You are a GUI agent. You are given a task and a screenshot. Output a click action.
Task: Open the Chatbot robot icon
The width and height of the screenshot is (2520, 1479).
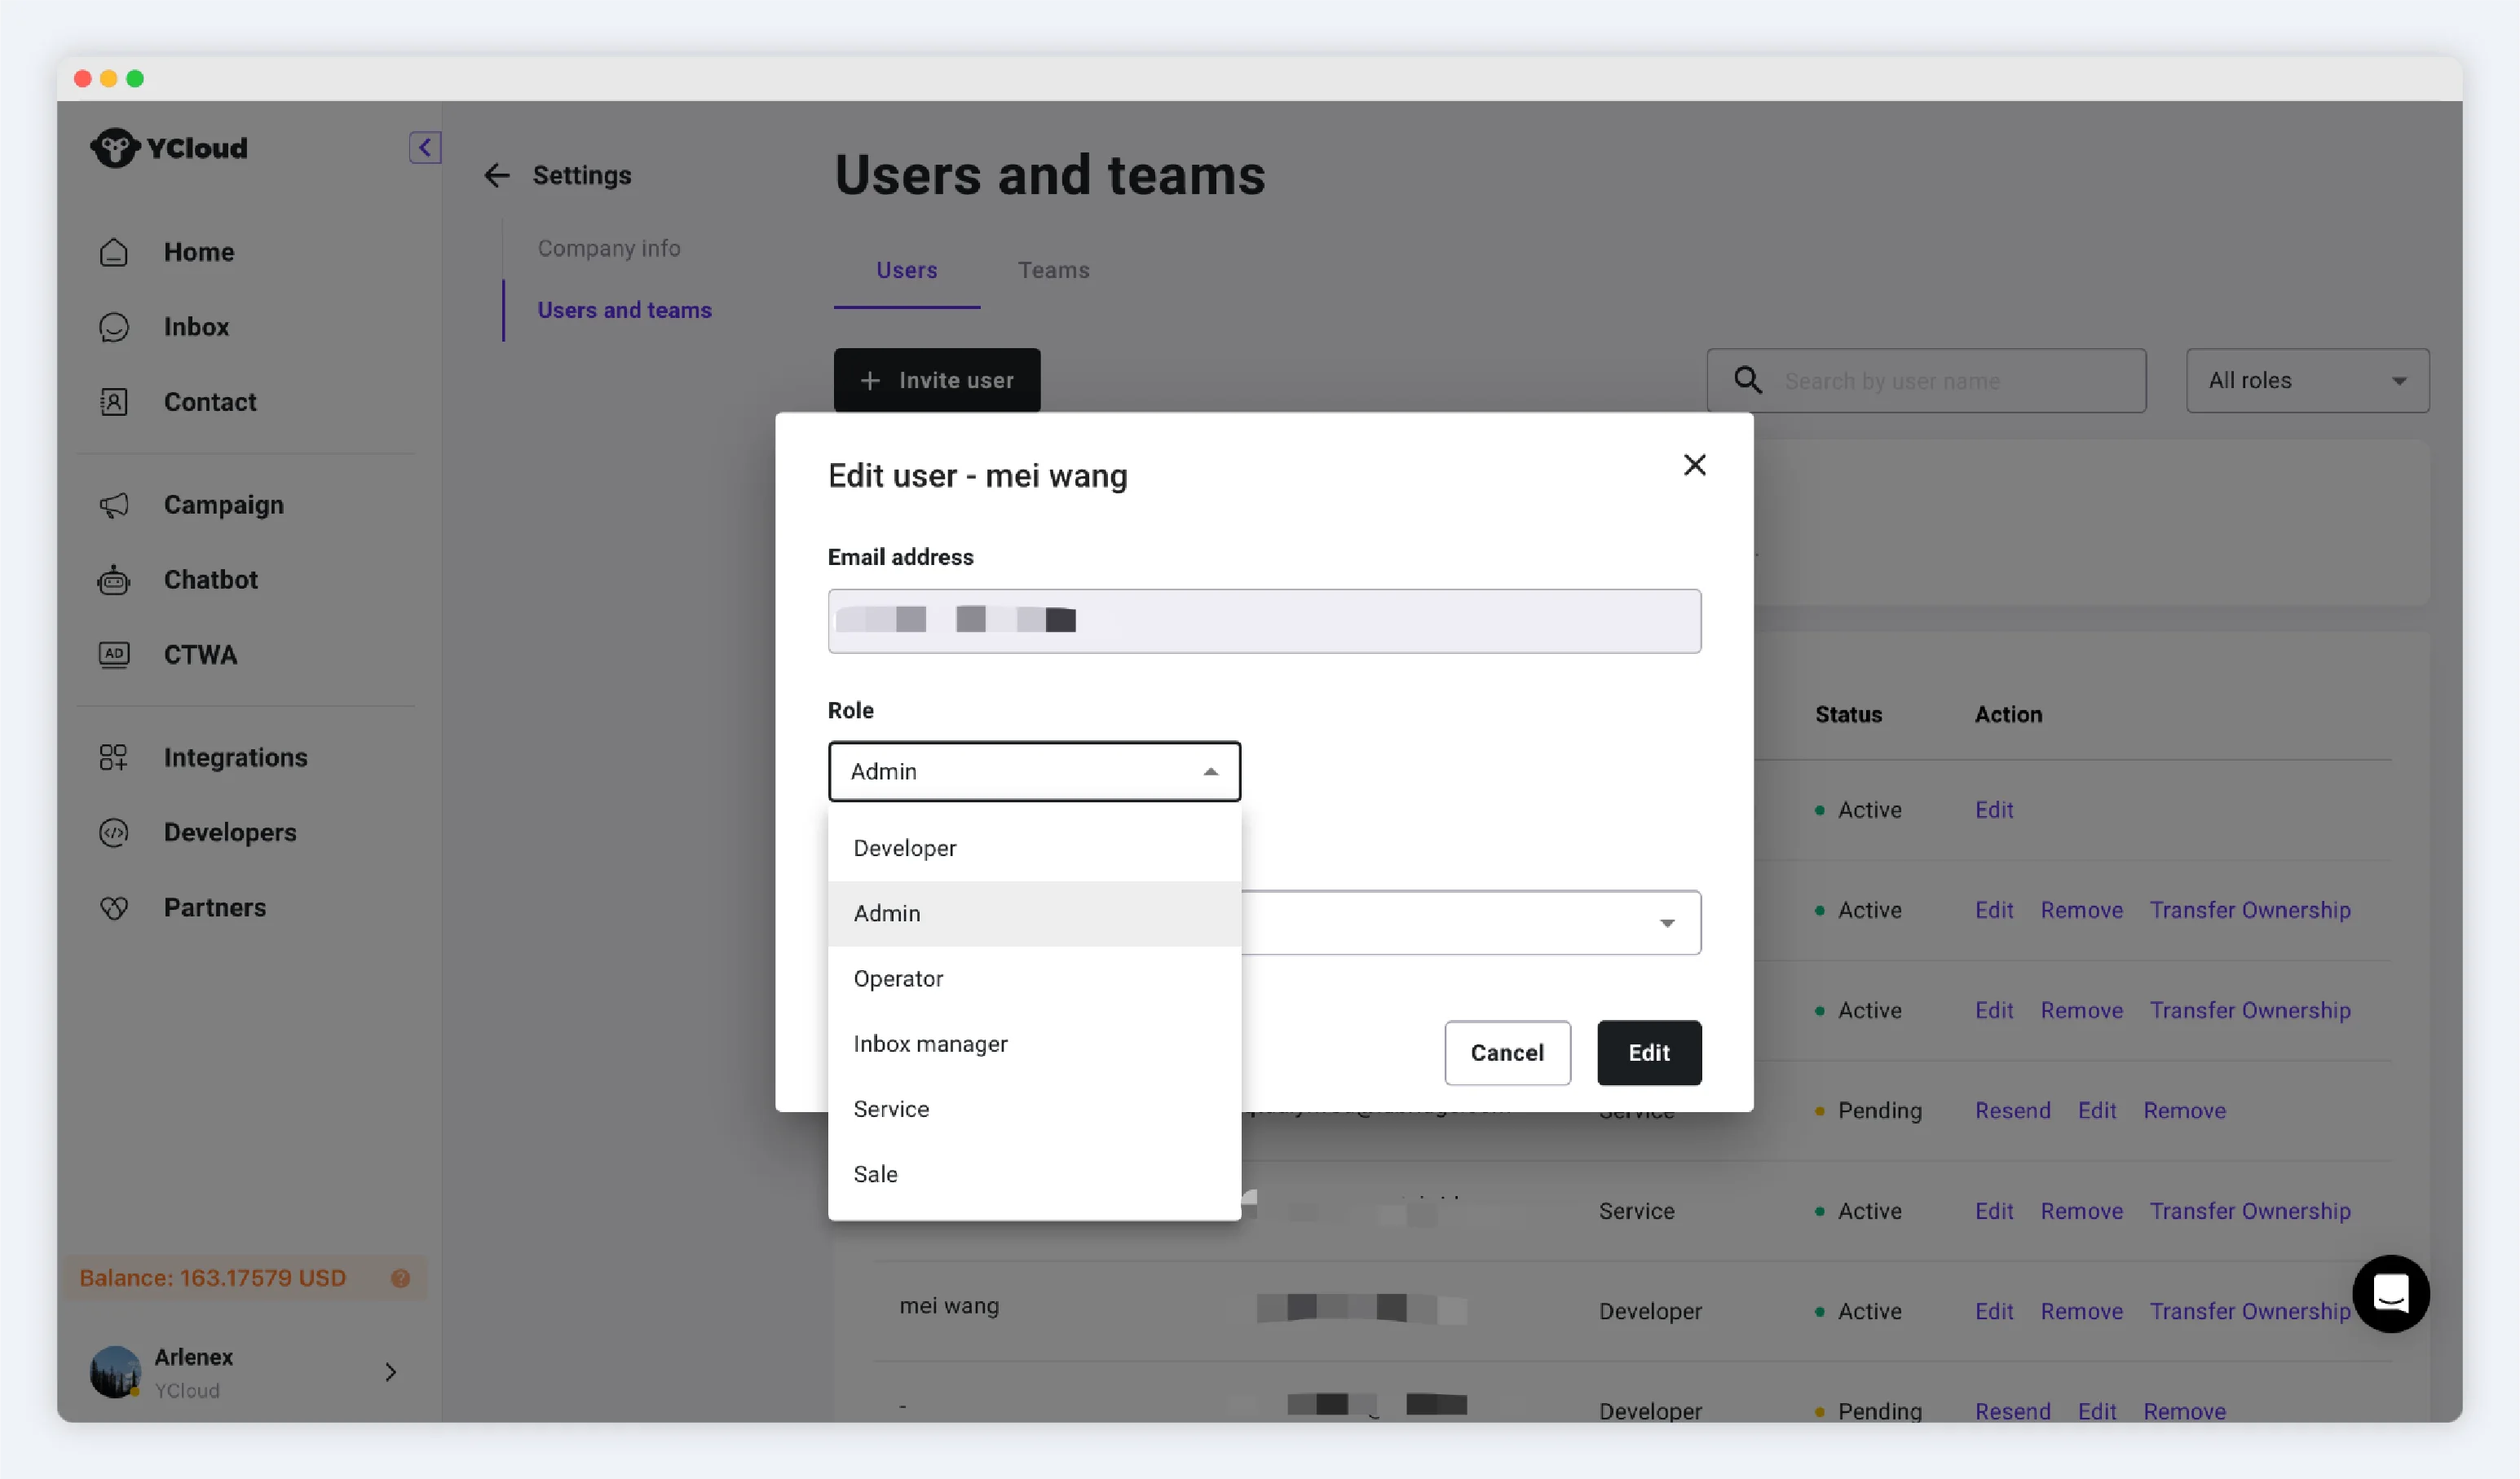pos(114,580)
